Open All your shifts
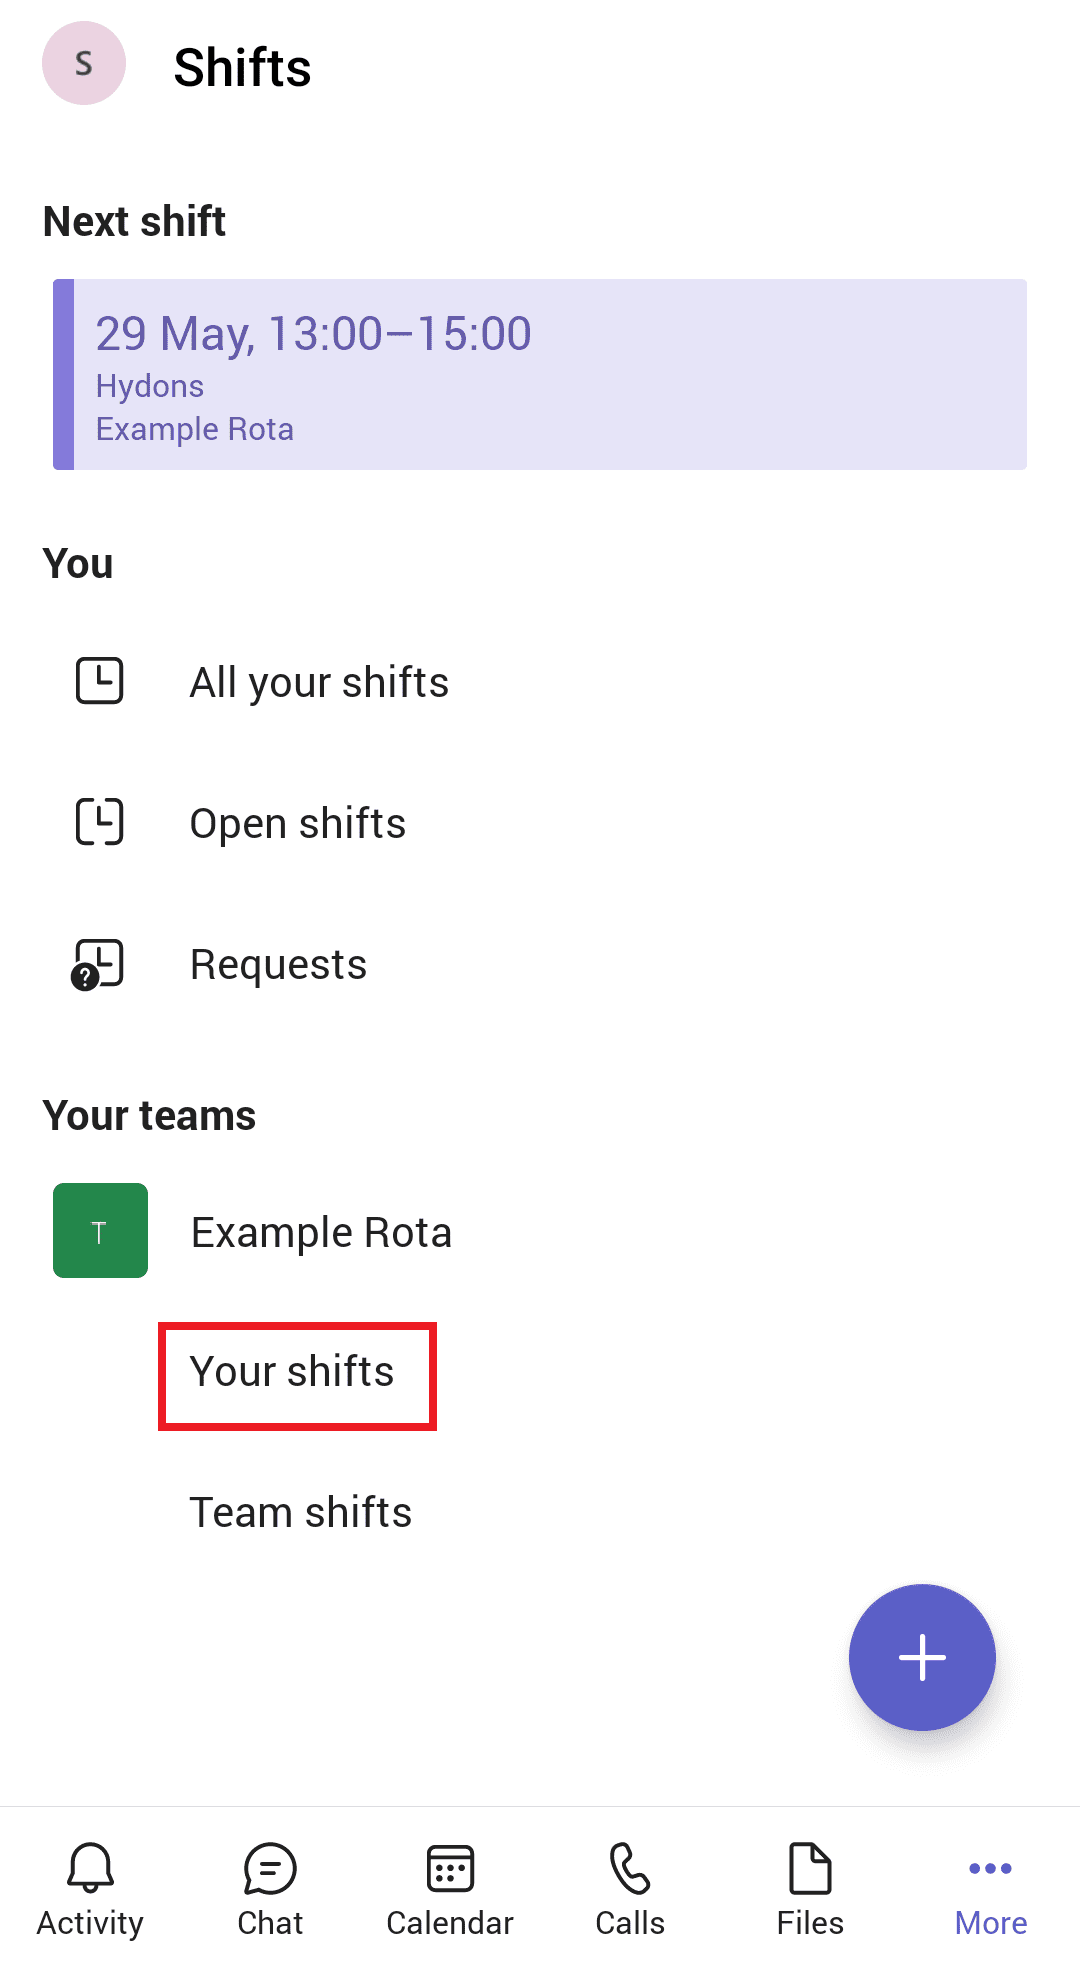 tap(319, 683)
